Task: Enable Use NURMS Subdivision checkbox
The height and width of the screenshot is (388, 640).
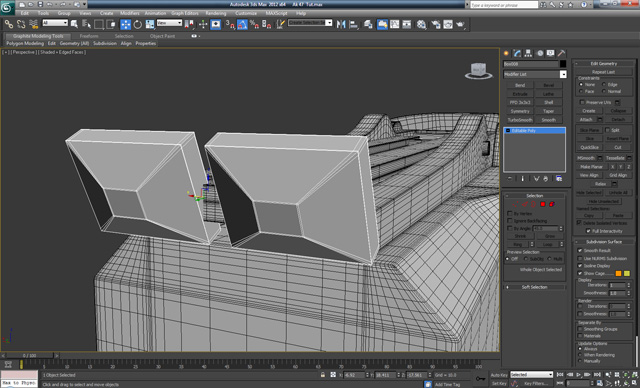Action: 580,258
